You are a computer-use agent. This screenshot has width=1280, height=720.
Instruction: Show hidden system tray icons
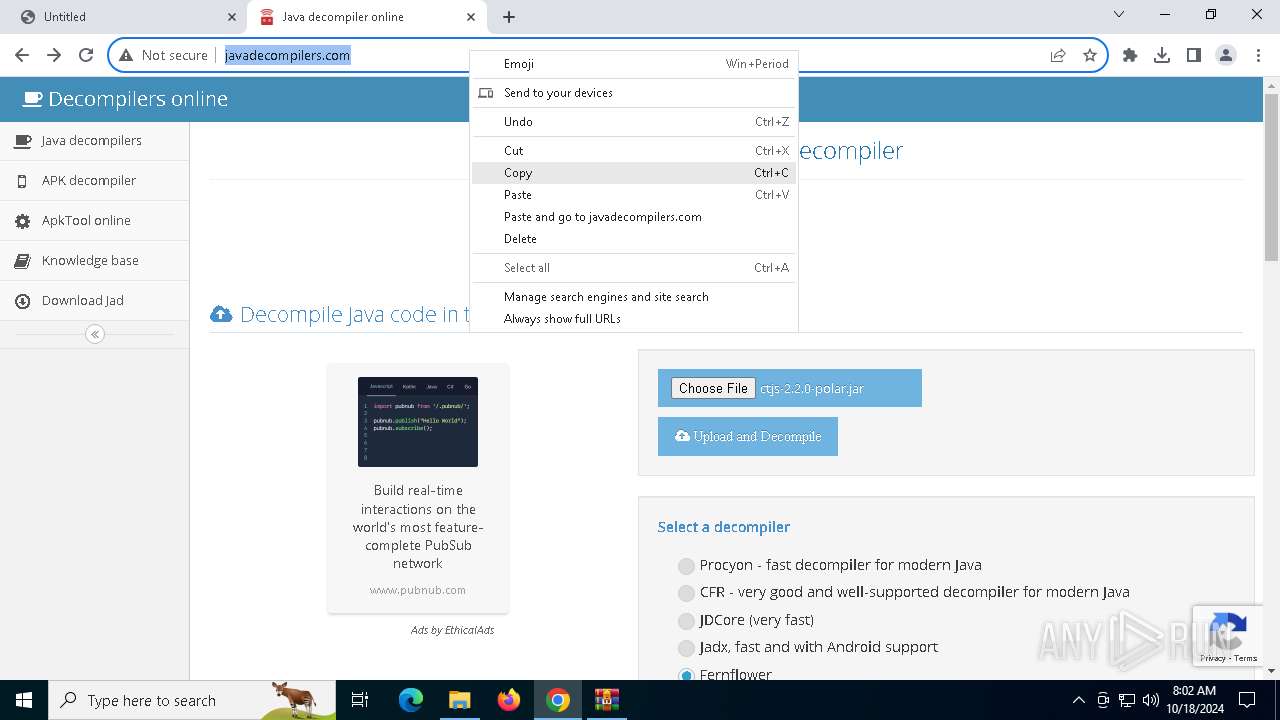click(1078, 700)
